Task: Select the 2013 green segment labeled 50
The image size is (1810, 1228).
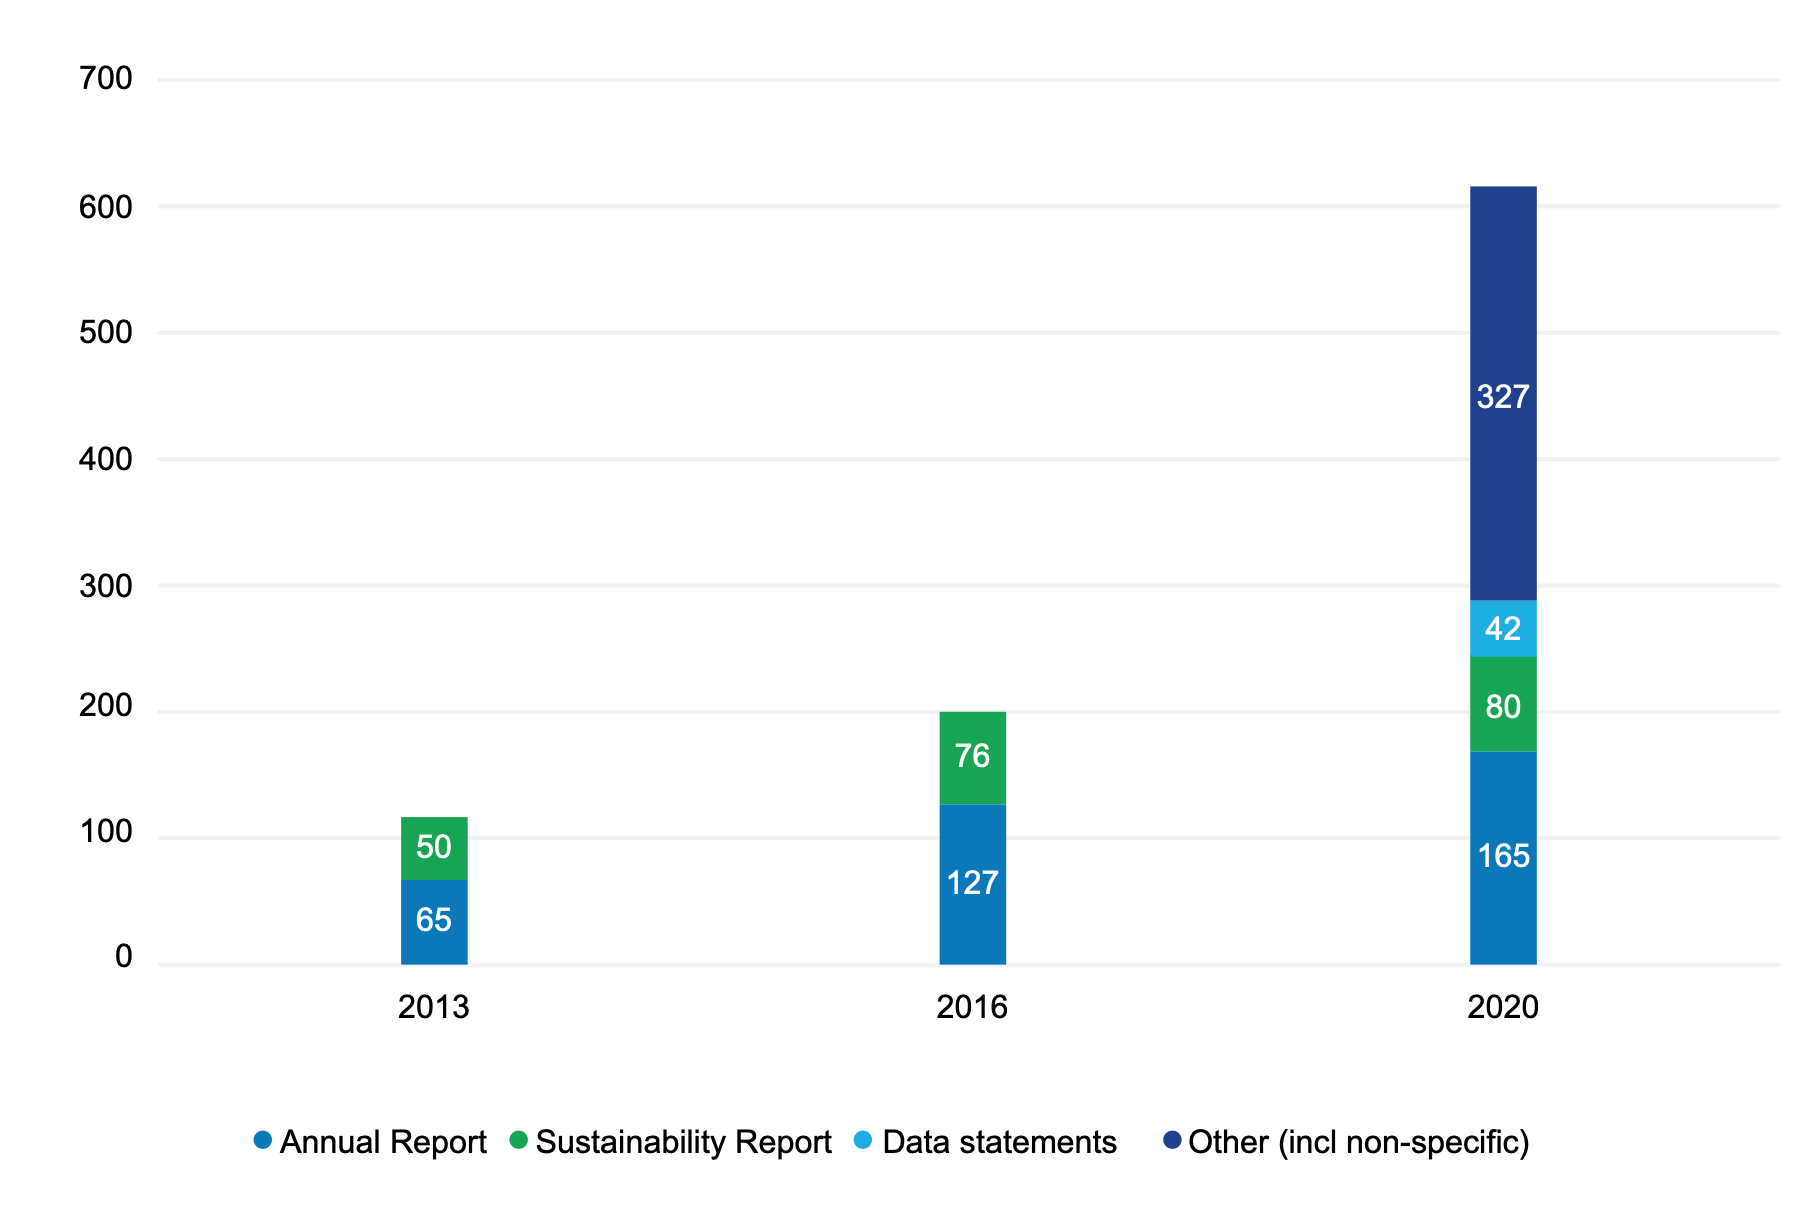Action: coord(434,848)
